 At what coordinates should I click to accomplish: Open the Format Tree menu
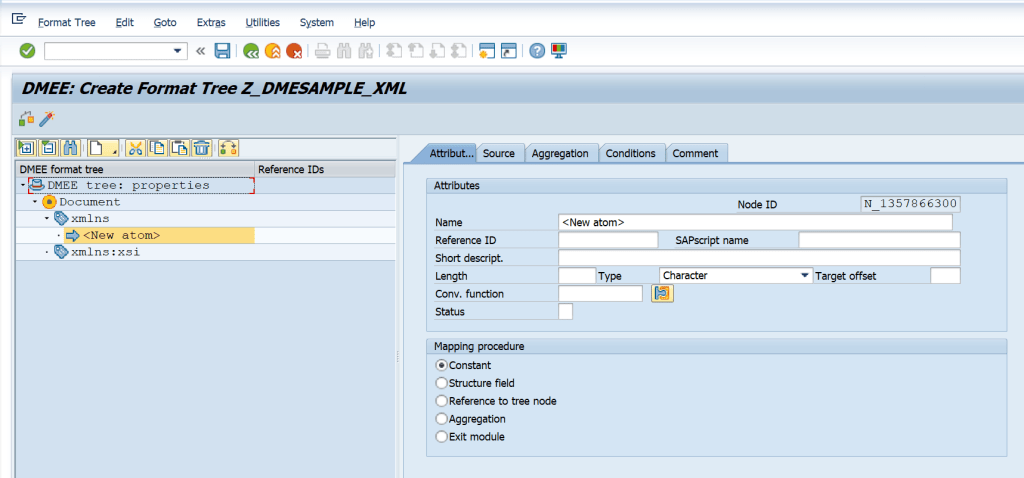coord(67,22)
